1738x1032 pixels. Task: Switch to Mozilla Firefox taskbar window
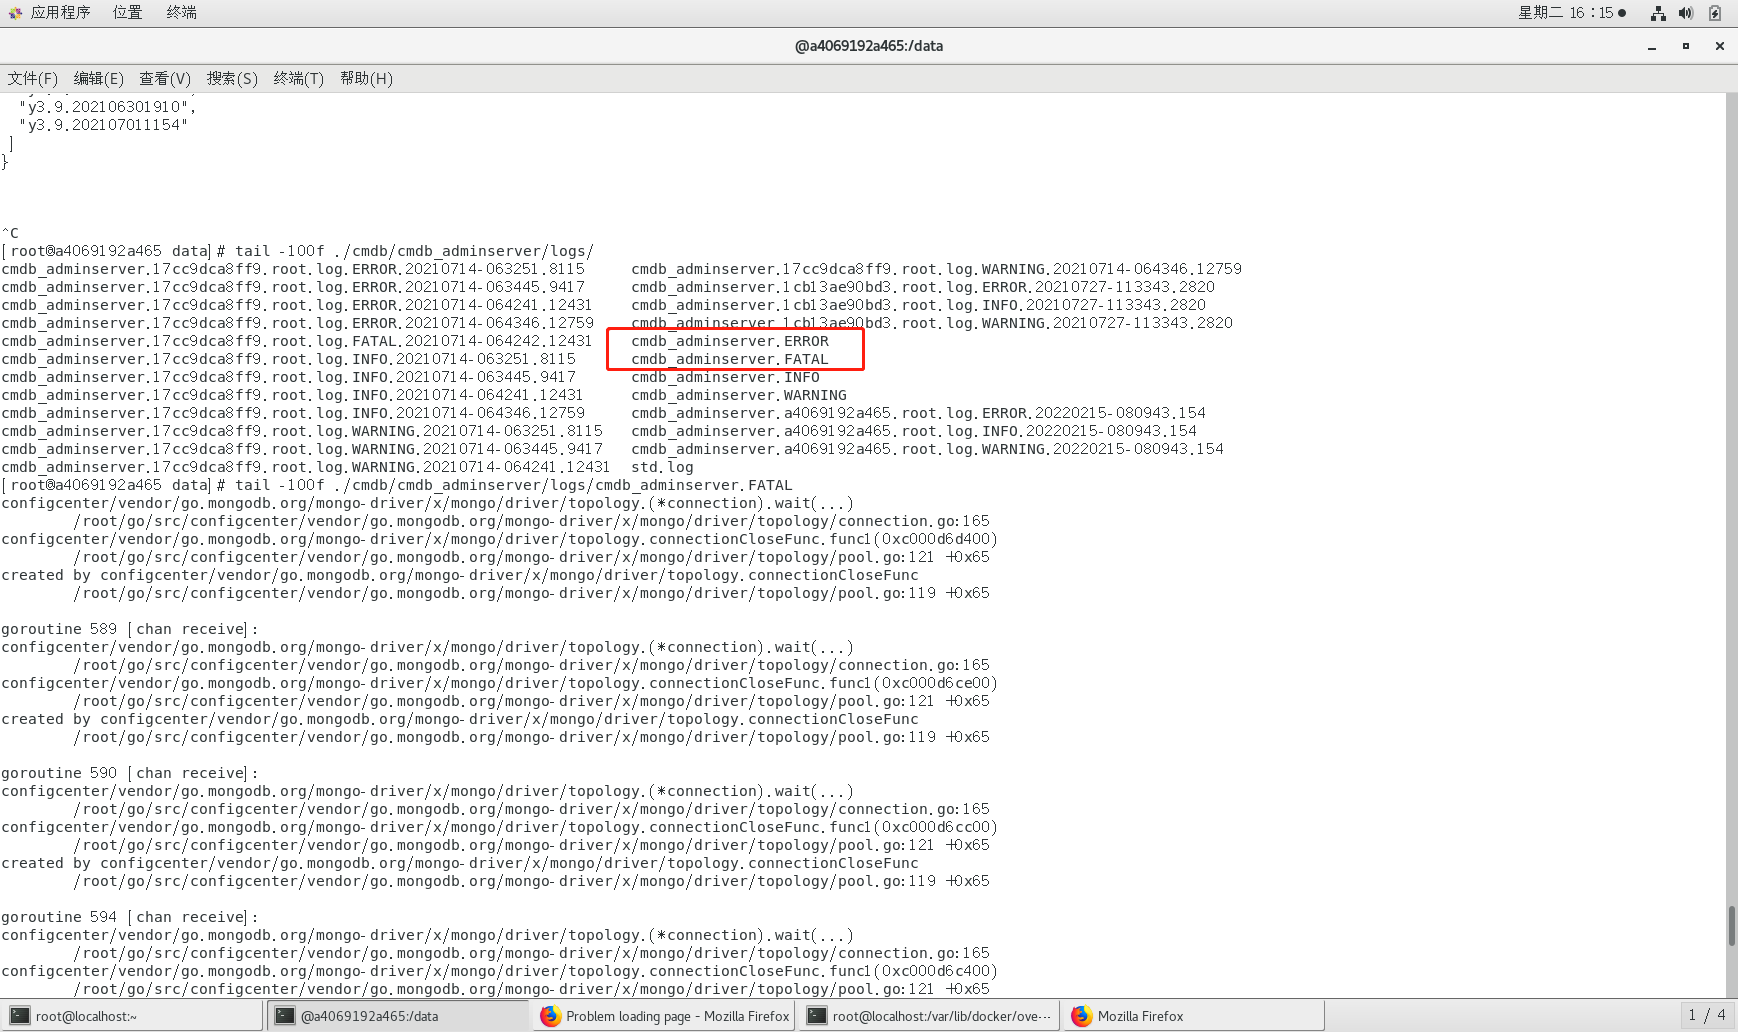pos(1194,1015)
